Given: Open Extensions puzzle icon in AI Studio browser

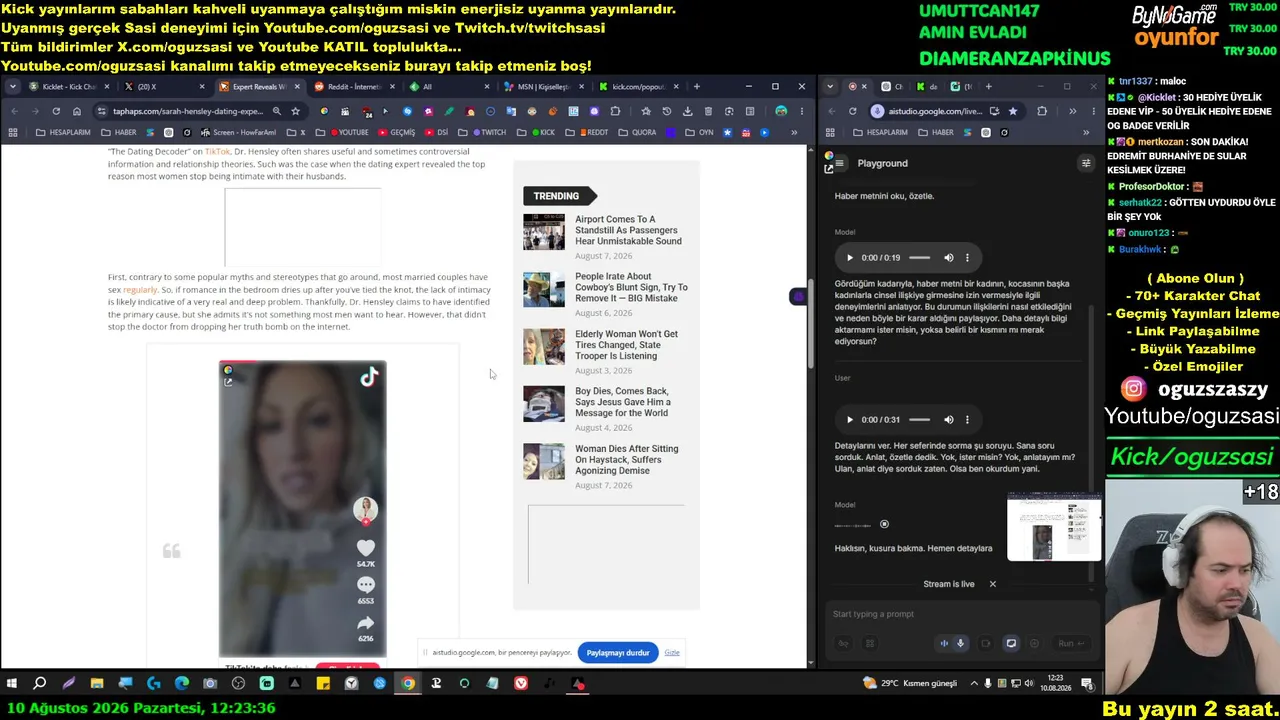Looking at the screenshot, I should tap(1042, 111).
